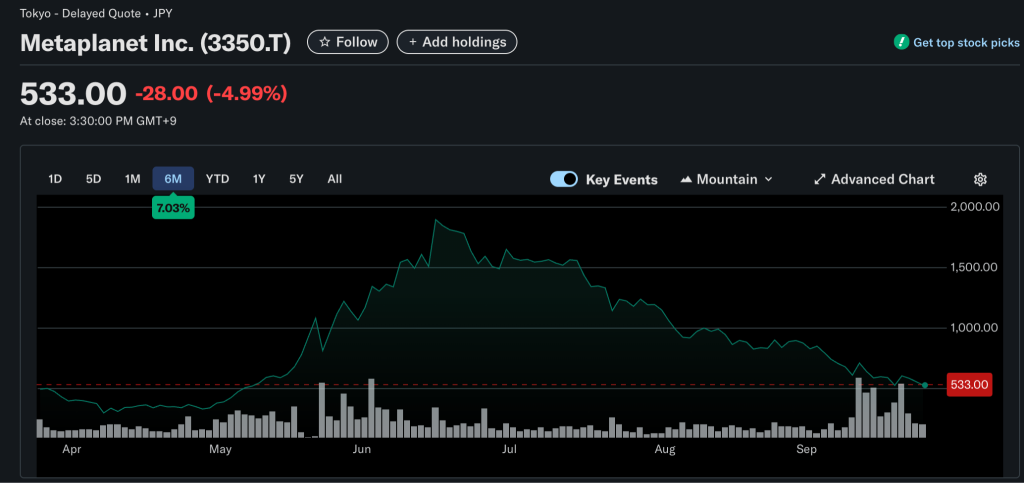Click the May label on time axis
Image resolution: width=1024 pixels, height=483 pixels.
(x=221, y=450)
